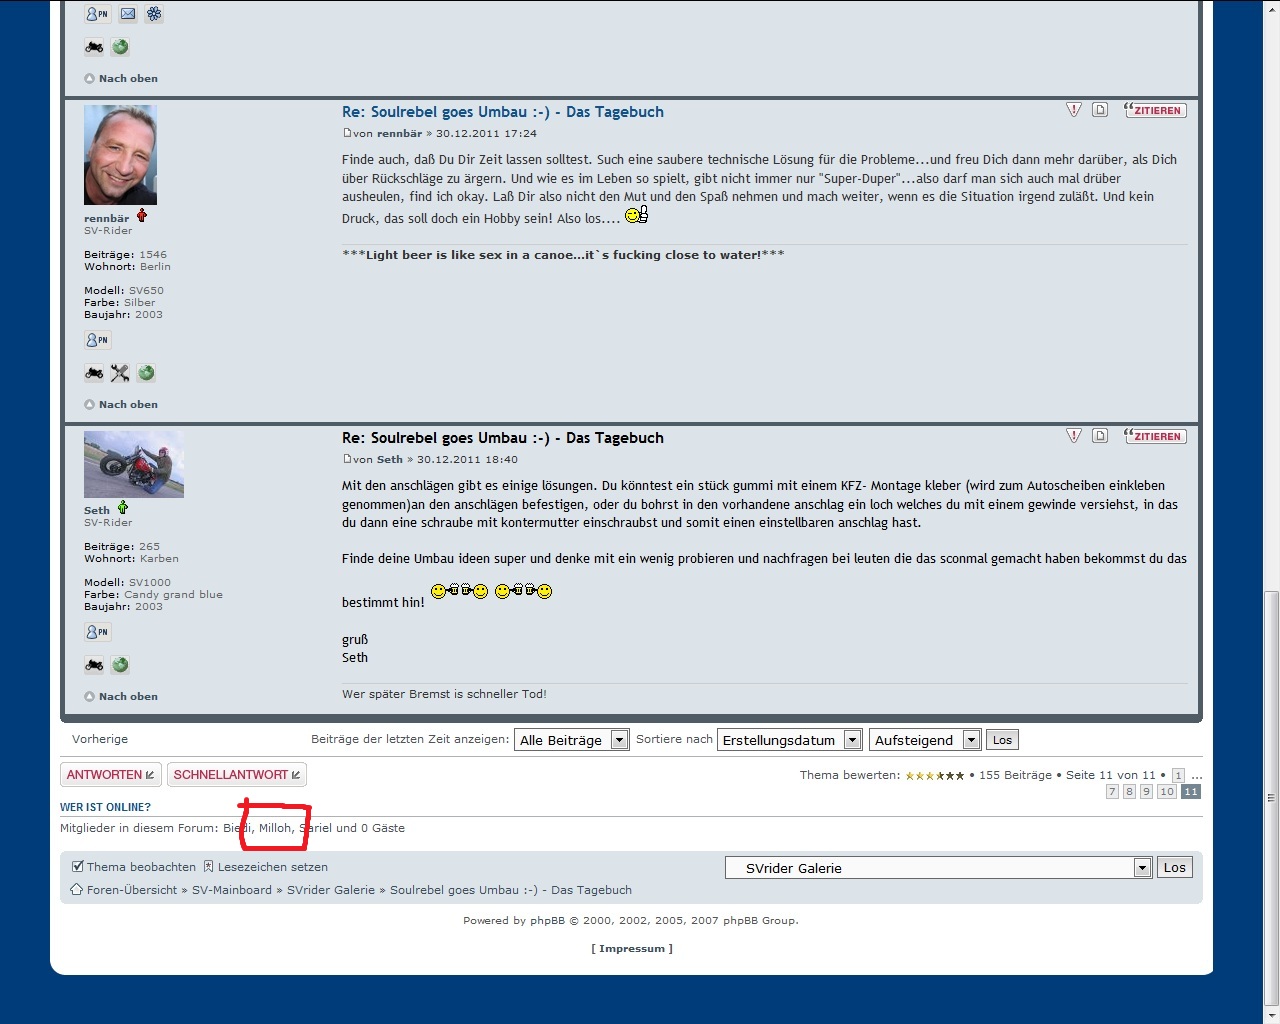Click the blue flower icon at top
Image resolution: width=1280 pixels, height=1024 pixels.
(154, 14)
